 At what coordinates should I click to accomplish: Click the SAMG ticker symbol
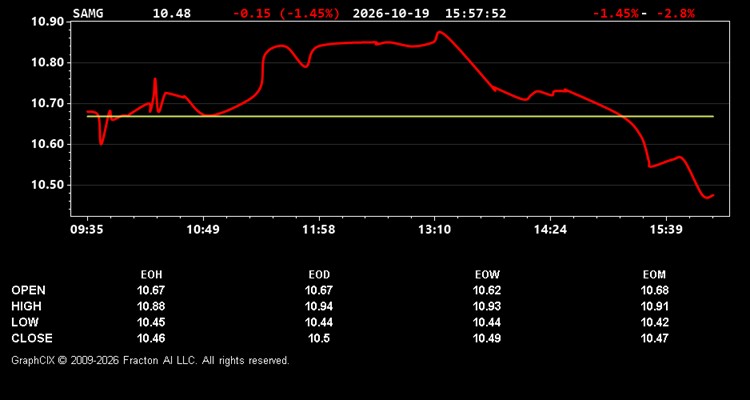point(88,13)
